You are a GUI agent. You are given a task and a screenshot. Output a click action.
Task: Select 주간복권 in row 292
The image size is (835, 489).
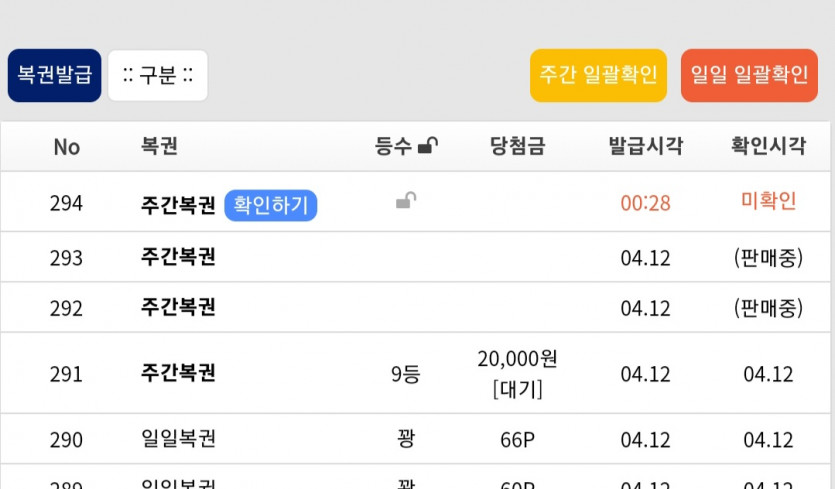pyautogui.click(x=178, y=307)
